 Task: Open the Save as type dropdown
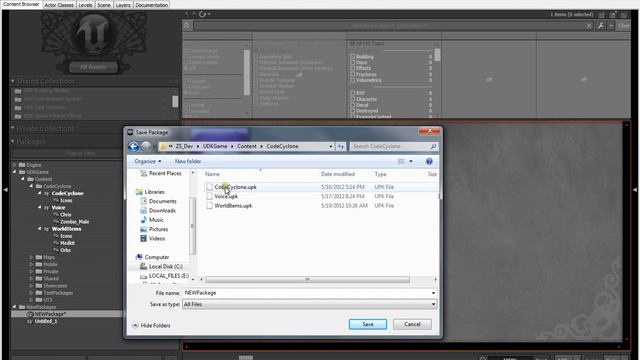click(310, 304)
